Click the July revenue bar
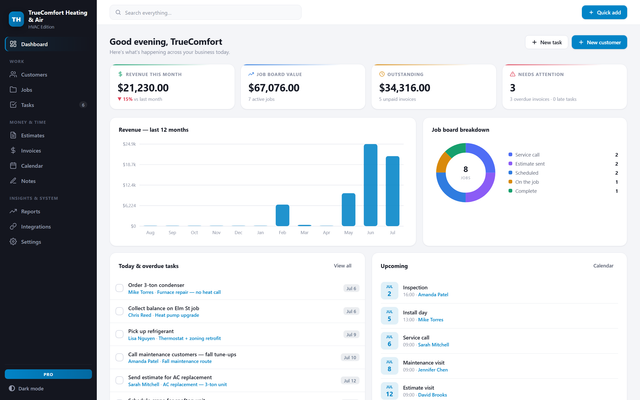This screenshot has height=400, width=640. 392,191
